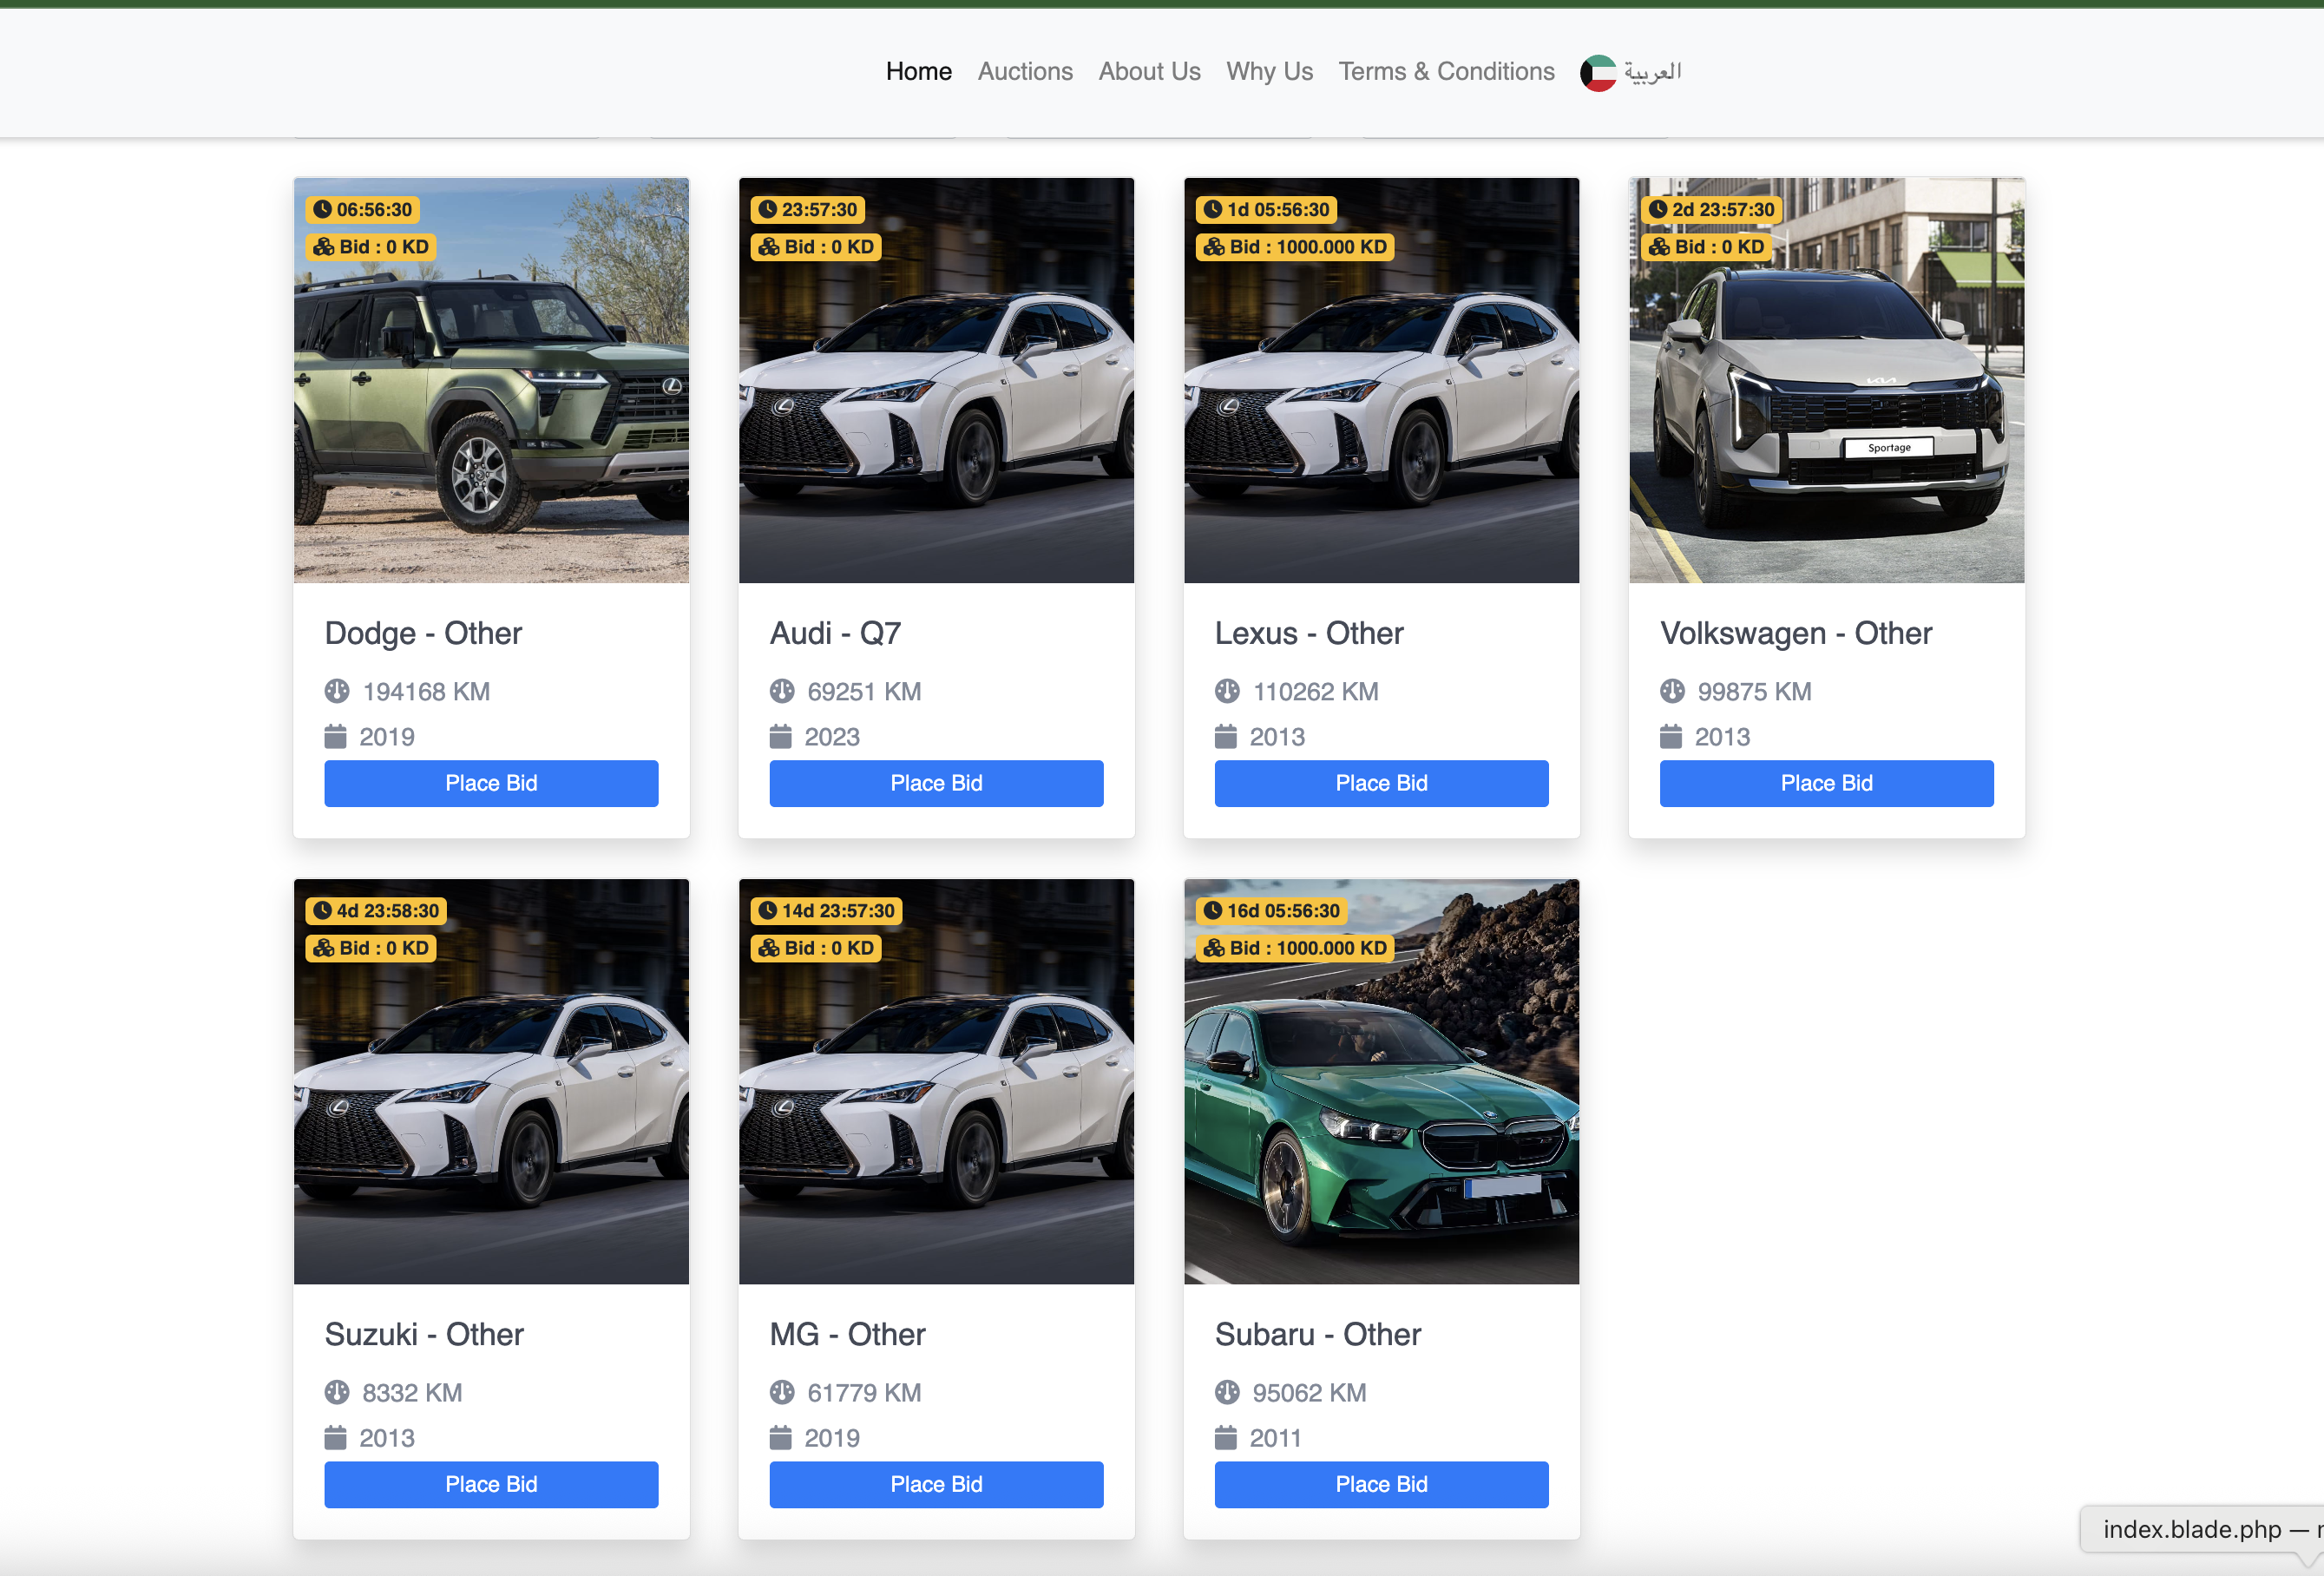Screen dimensions: 2324x1576
Task: Click the Kuwait flag language icon
Action: coord(1597,72)
